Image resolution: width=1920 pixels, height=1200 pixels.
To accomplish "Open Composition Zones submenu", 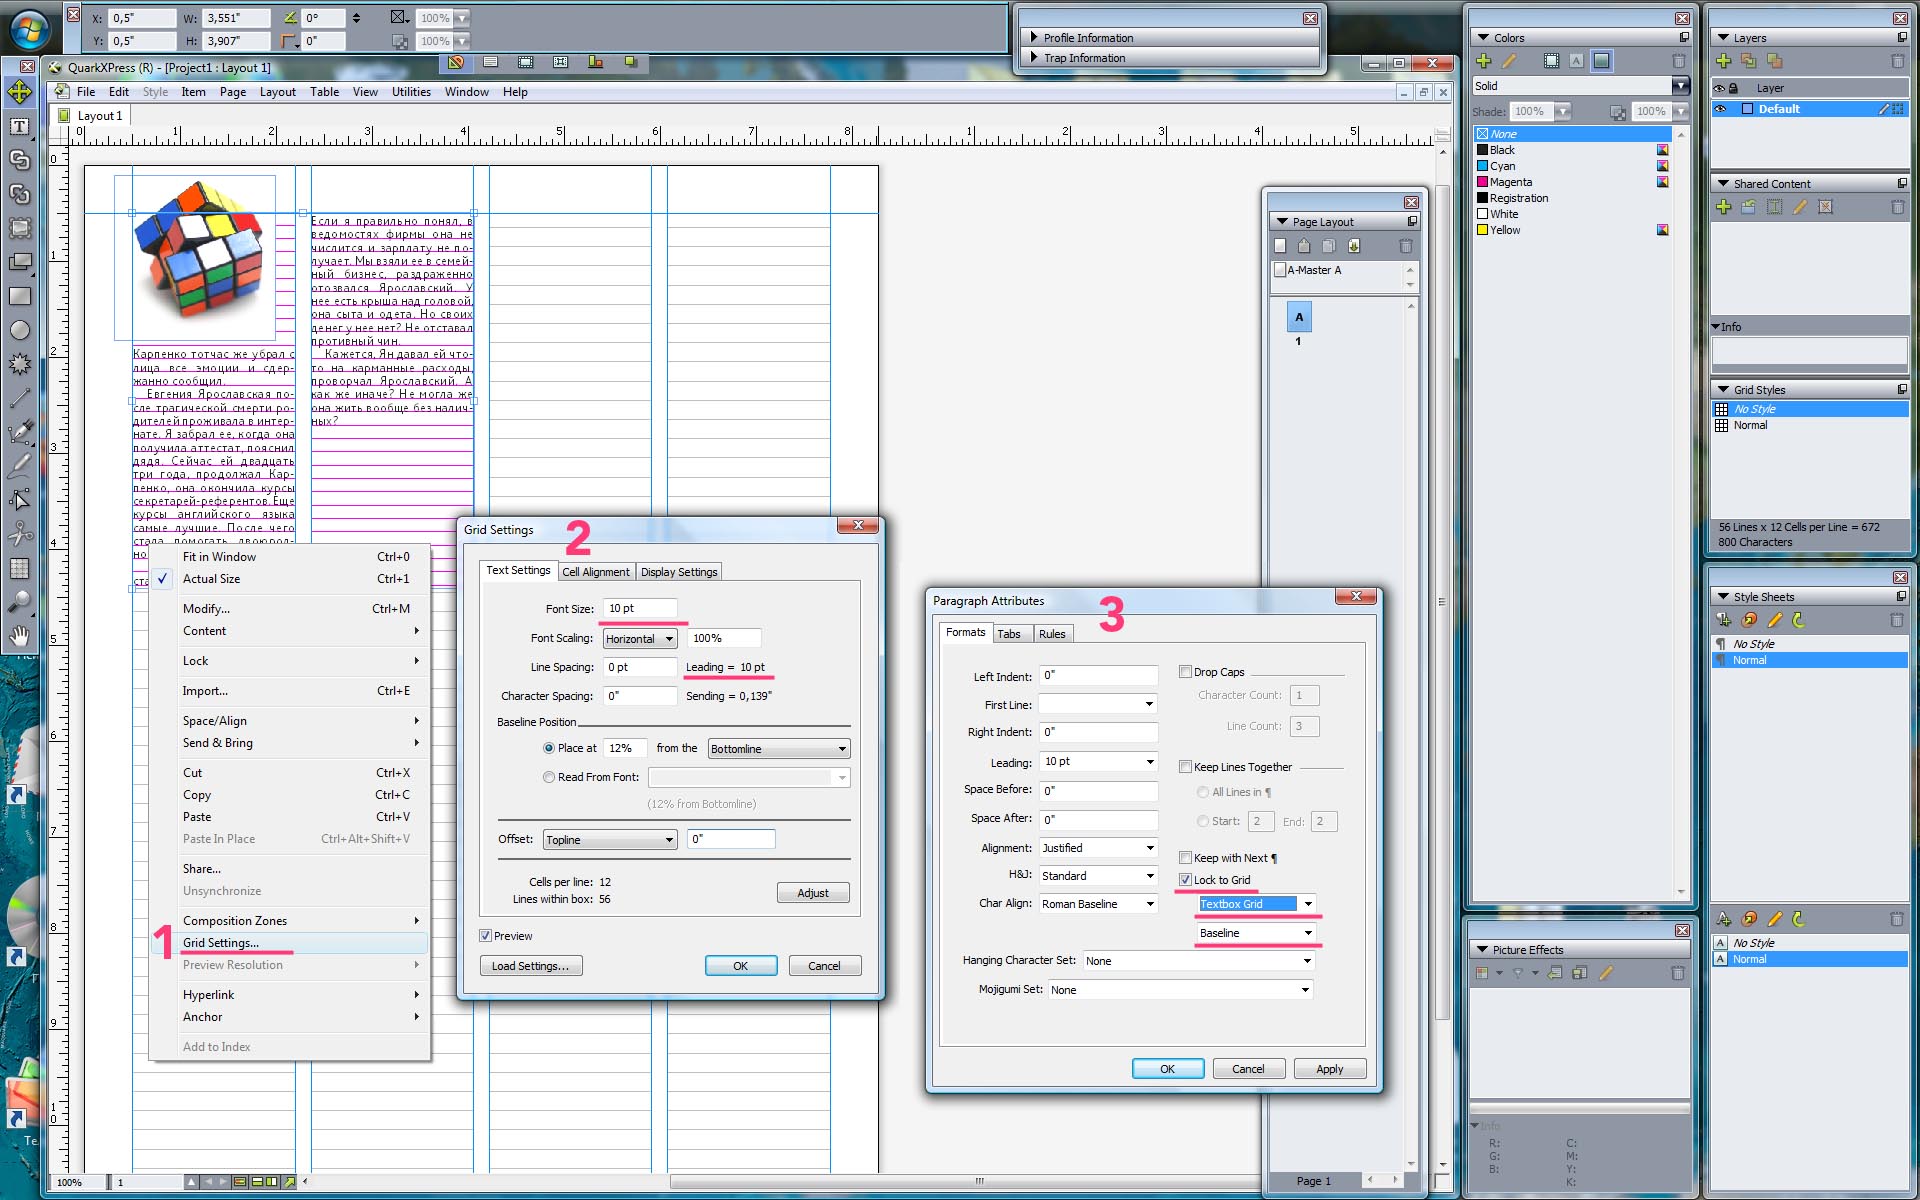I will [290, 921].
